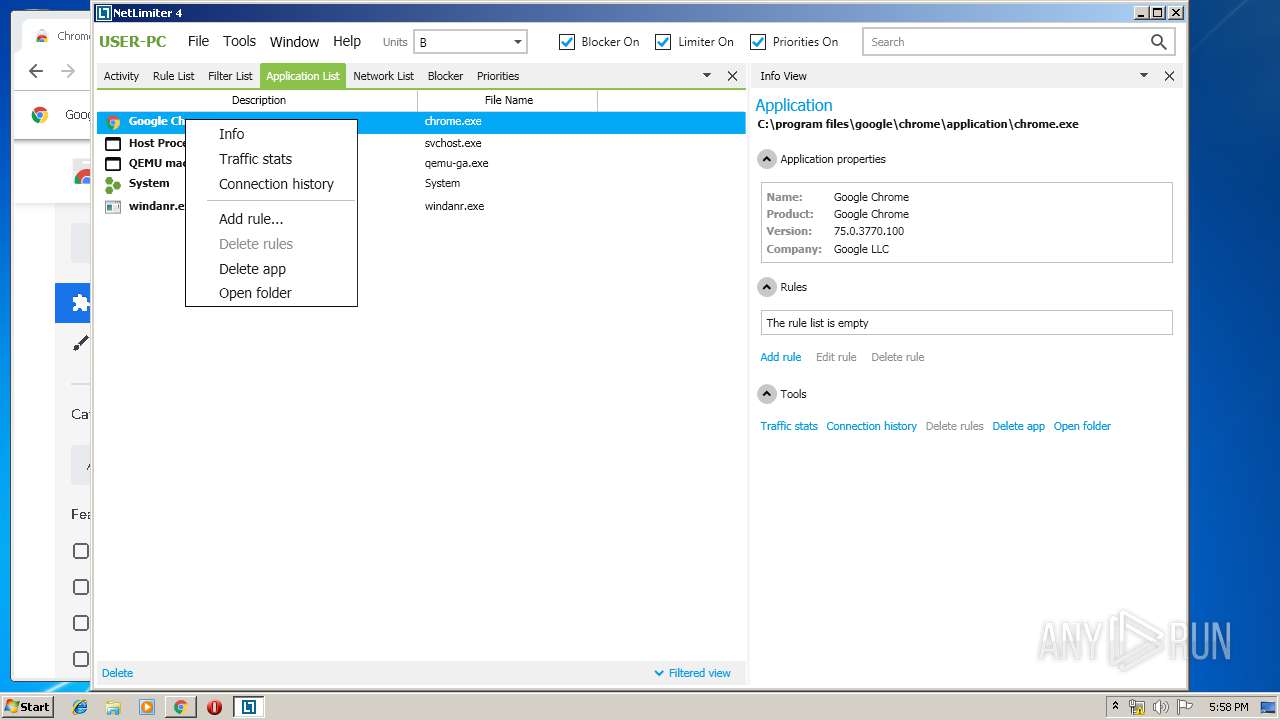Tick the second checkbox in Chrome window

pyautogui.click(x=81, y=587)
